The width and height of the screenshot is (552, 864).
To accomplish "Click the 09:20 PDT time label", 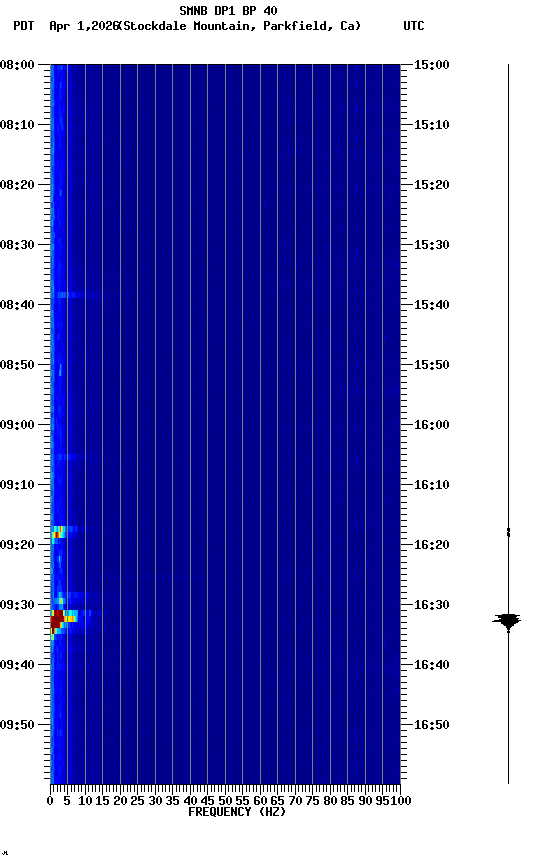I will point(17,545).
